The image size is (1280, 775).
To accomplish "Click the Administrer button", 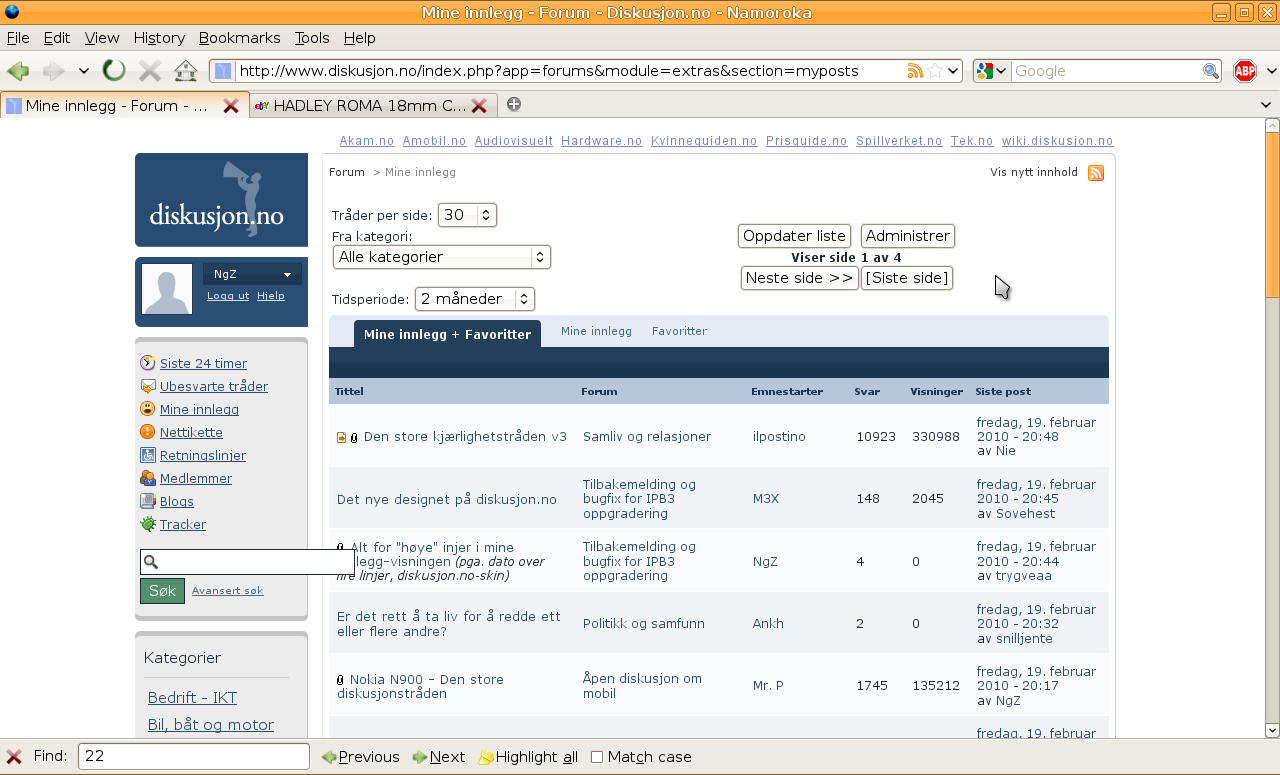I will pyautogui.click(x=908, y=236).
